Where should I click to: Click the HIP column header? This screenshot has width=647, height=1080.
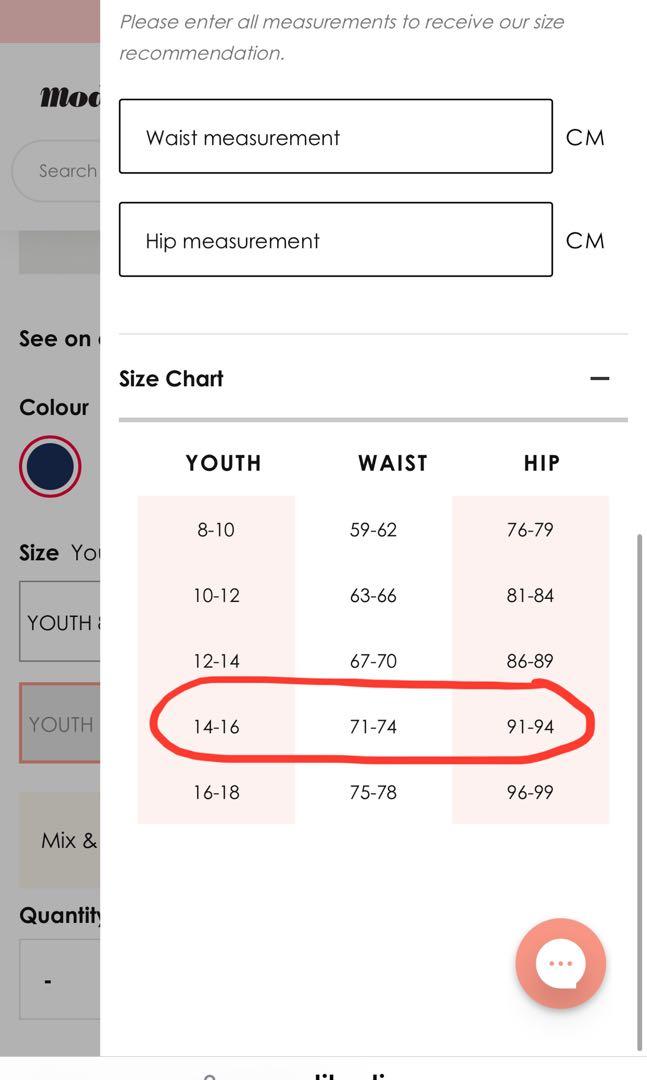click(541, 463)
